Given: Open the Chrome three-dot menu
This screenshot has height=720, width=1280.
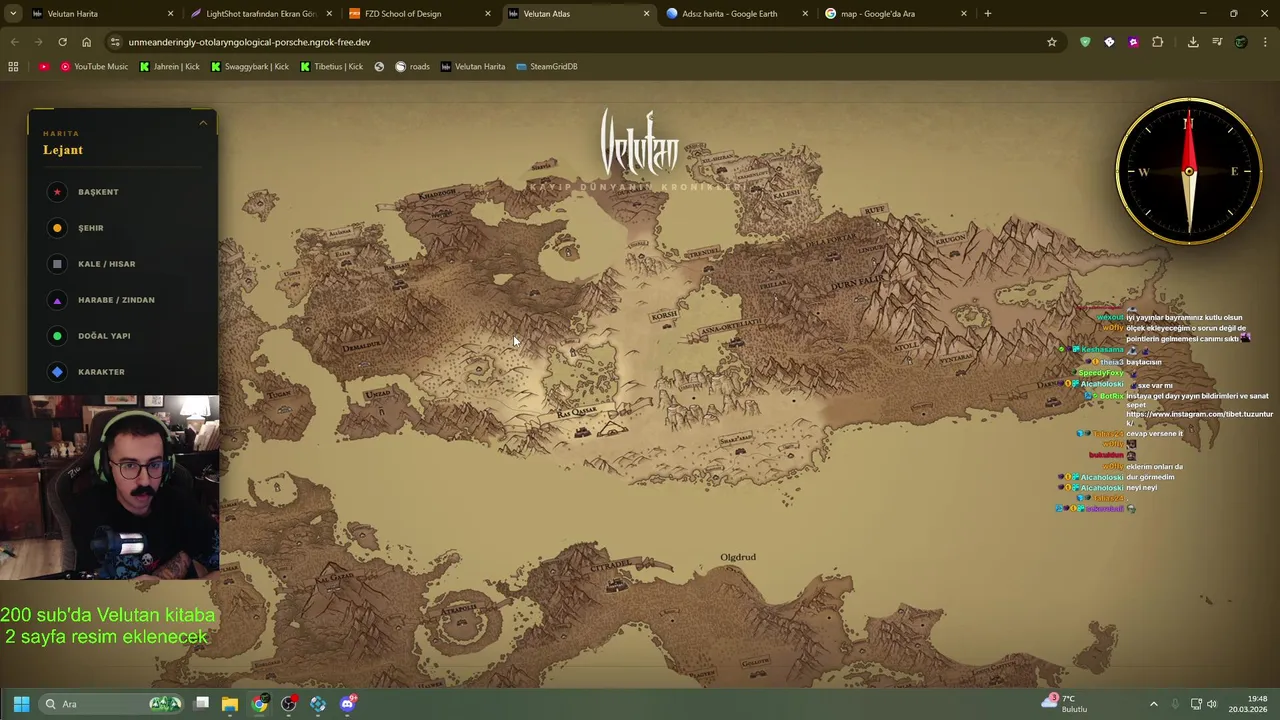Looking at the screenshot, I should pyautogui.click(x=1266, y=42).
